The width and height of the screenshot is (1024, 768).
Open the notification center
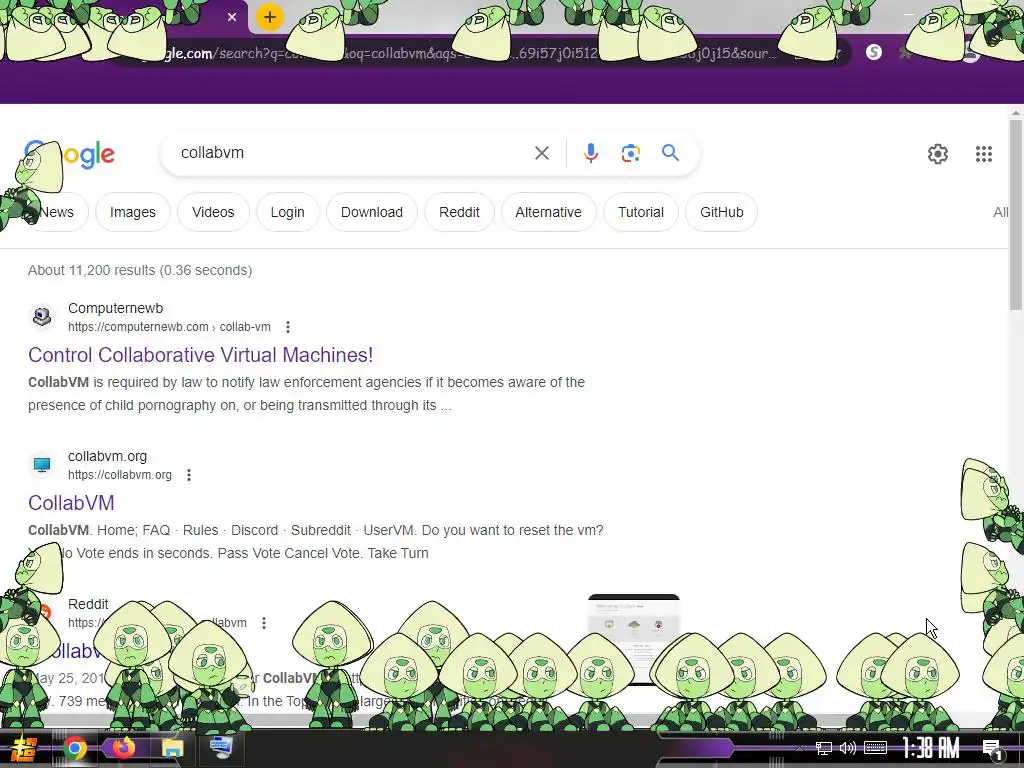993,750
